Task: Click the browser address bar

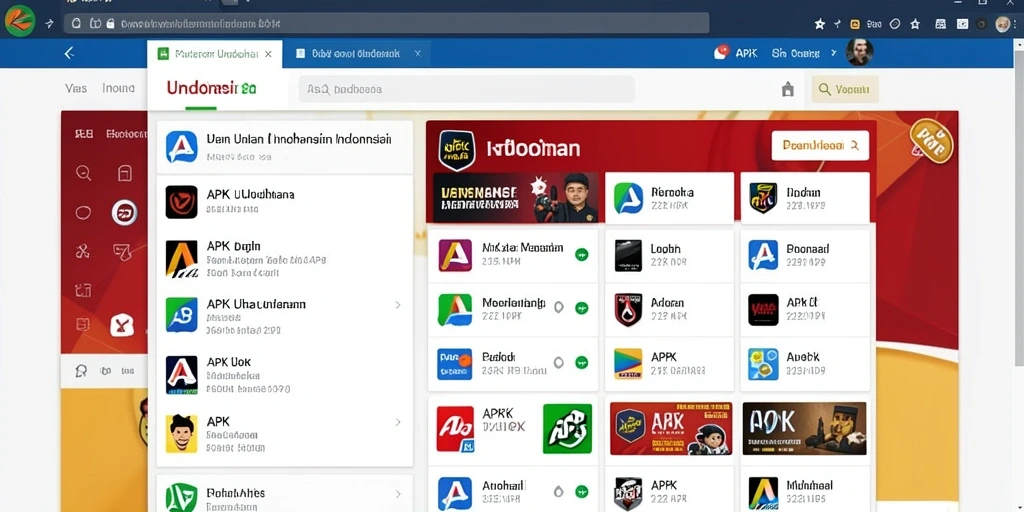Action: 387,24
